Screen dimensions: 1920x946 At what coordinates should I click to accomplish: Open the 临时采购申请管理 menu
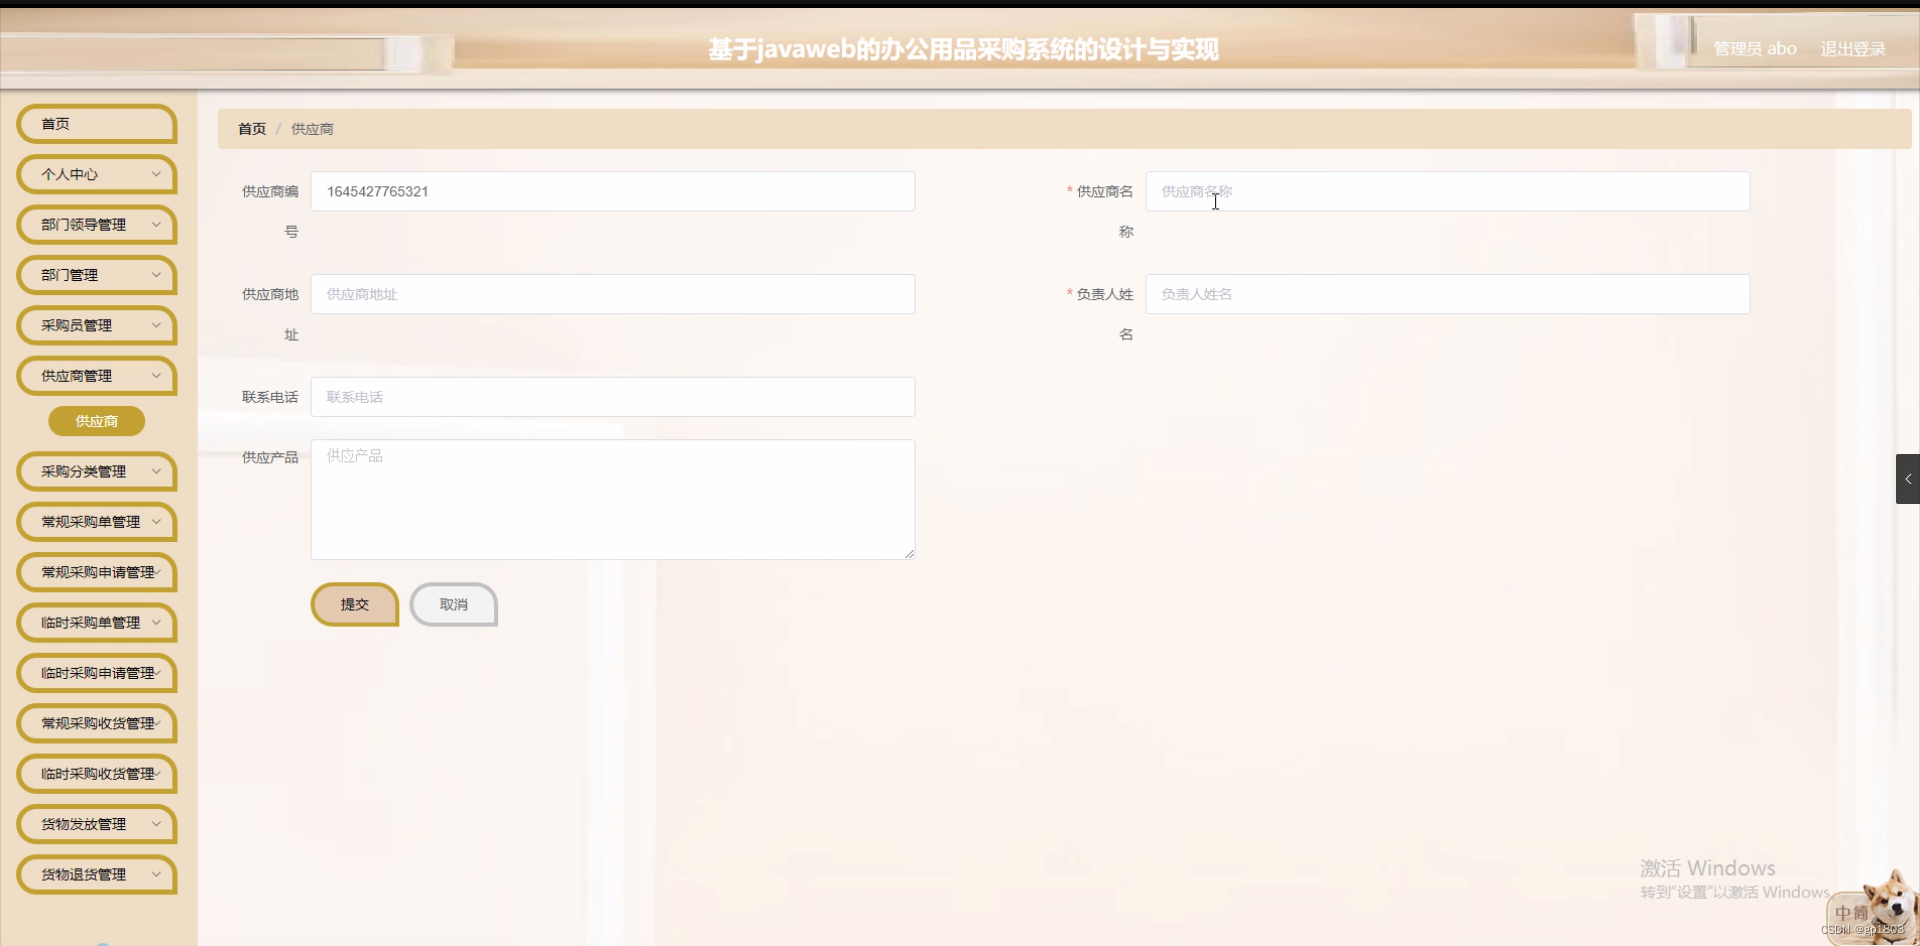pos(96,673)
